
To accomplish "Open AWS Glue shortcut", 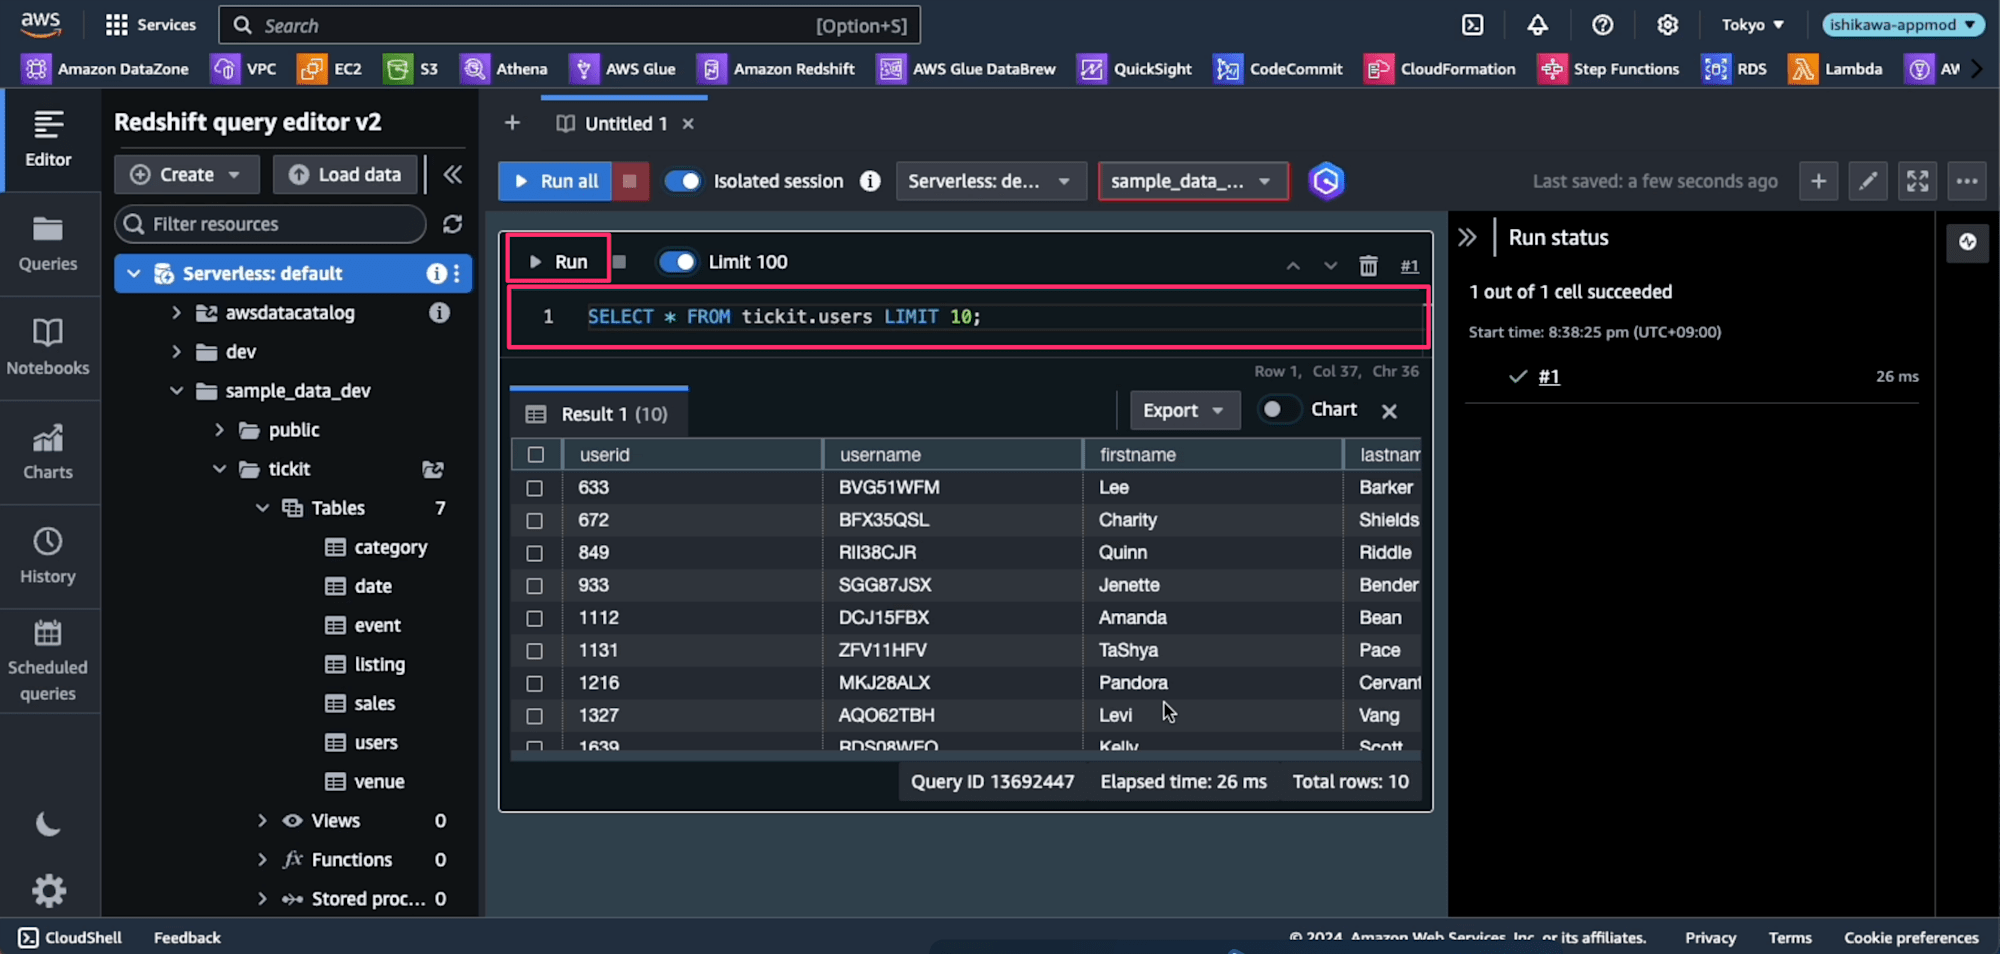I will point(623,69).
